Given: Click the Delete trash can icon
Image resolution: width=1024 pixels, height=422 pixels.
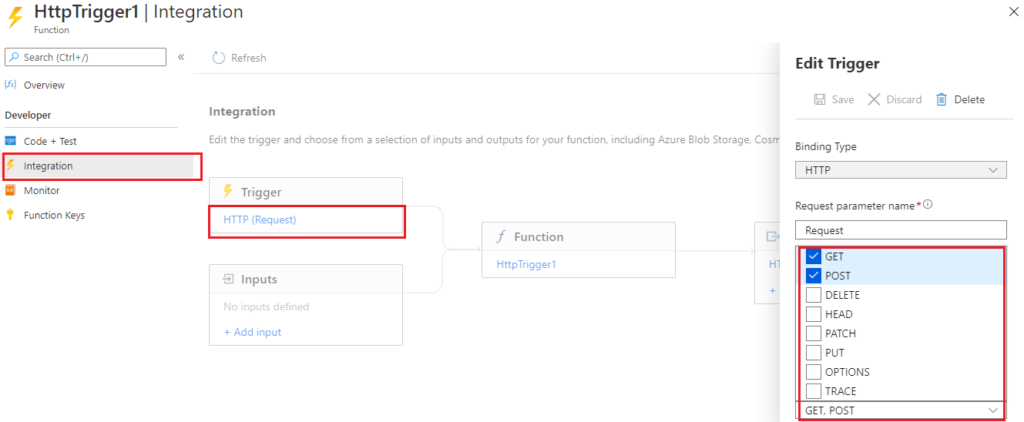Looking at the screenshot, I should [x=941, y=99].
